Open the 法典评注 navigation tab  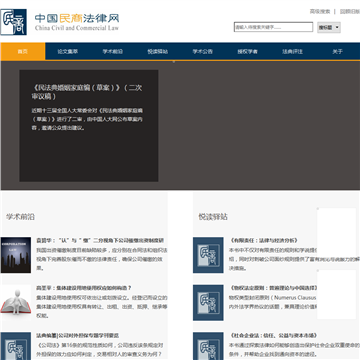tap(292, 52)
